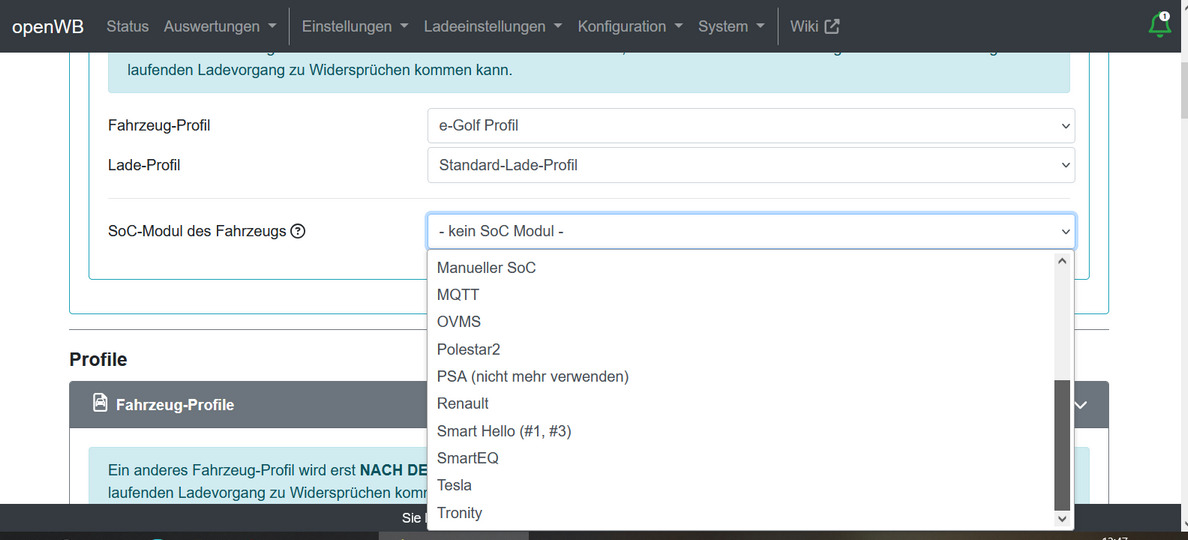Screen dimensions: 1188x540
Task: Open the Lade-Profil dropdown showing Standard-Lade-Profil
Action: pos(751,164)
